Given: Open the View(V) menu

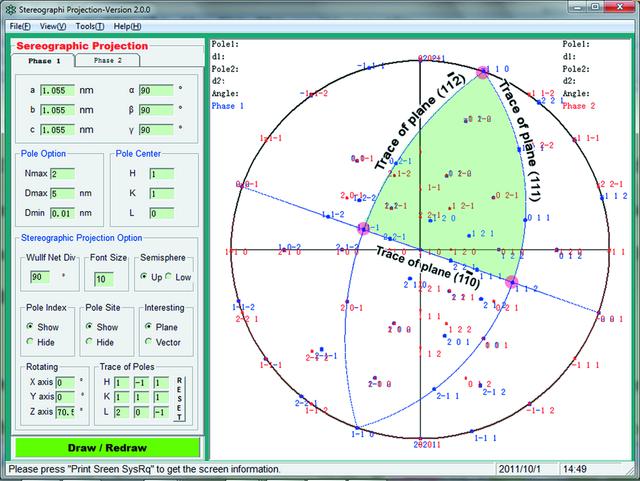Looking at the screenshot, I should [53, 26].
